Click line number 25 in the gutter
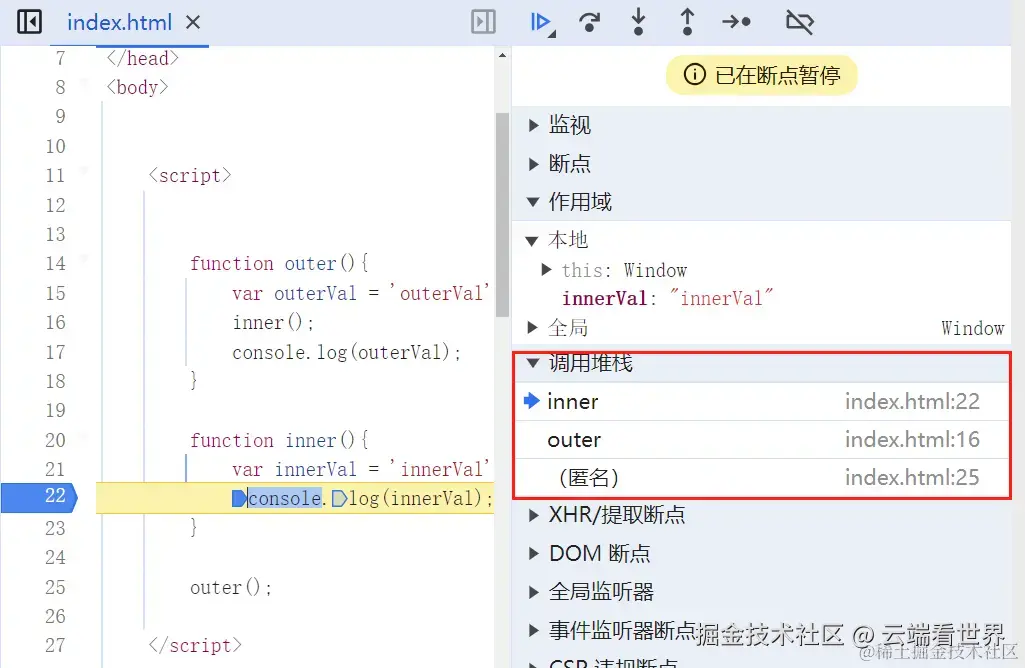The image size is (1025, 668). pos(56,587)
